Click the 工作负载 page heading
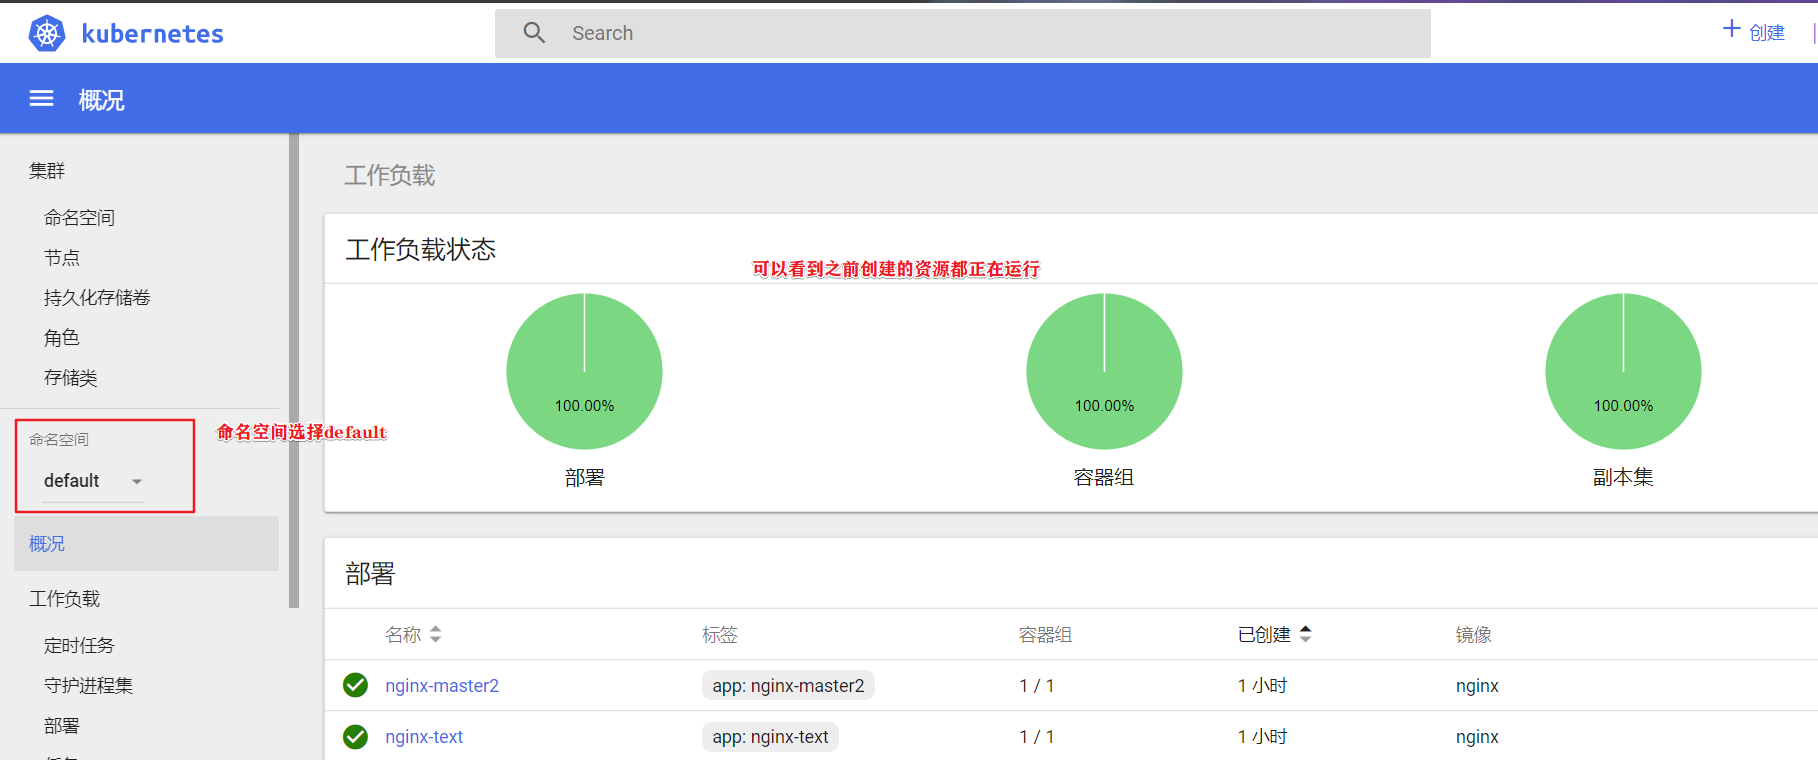Screen dimensions: 1818x760 (390, 176)
